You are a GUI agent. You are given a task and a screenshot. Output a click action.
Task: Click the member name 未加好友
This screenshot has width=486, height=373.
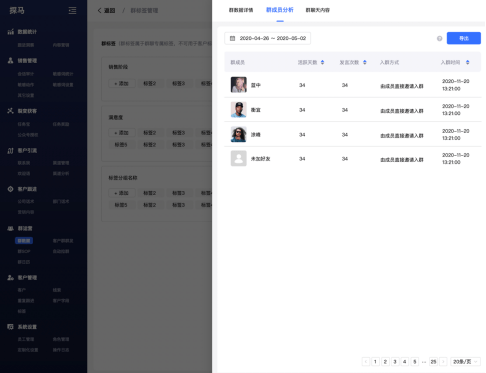tap(261, 159)
